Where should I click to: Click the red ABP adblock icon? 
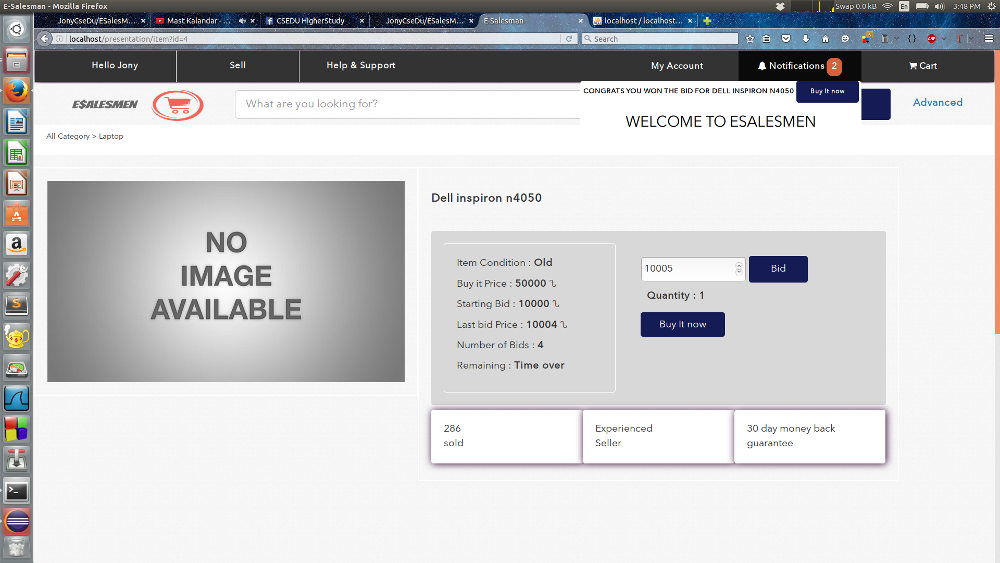pyautogui.click(x=932, y=39)
